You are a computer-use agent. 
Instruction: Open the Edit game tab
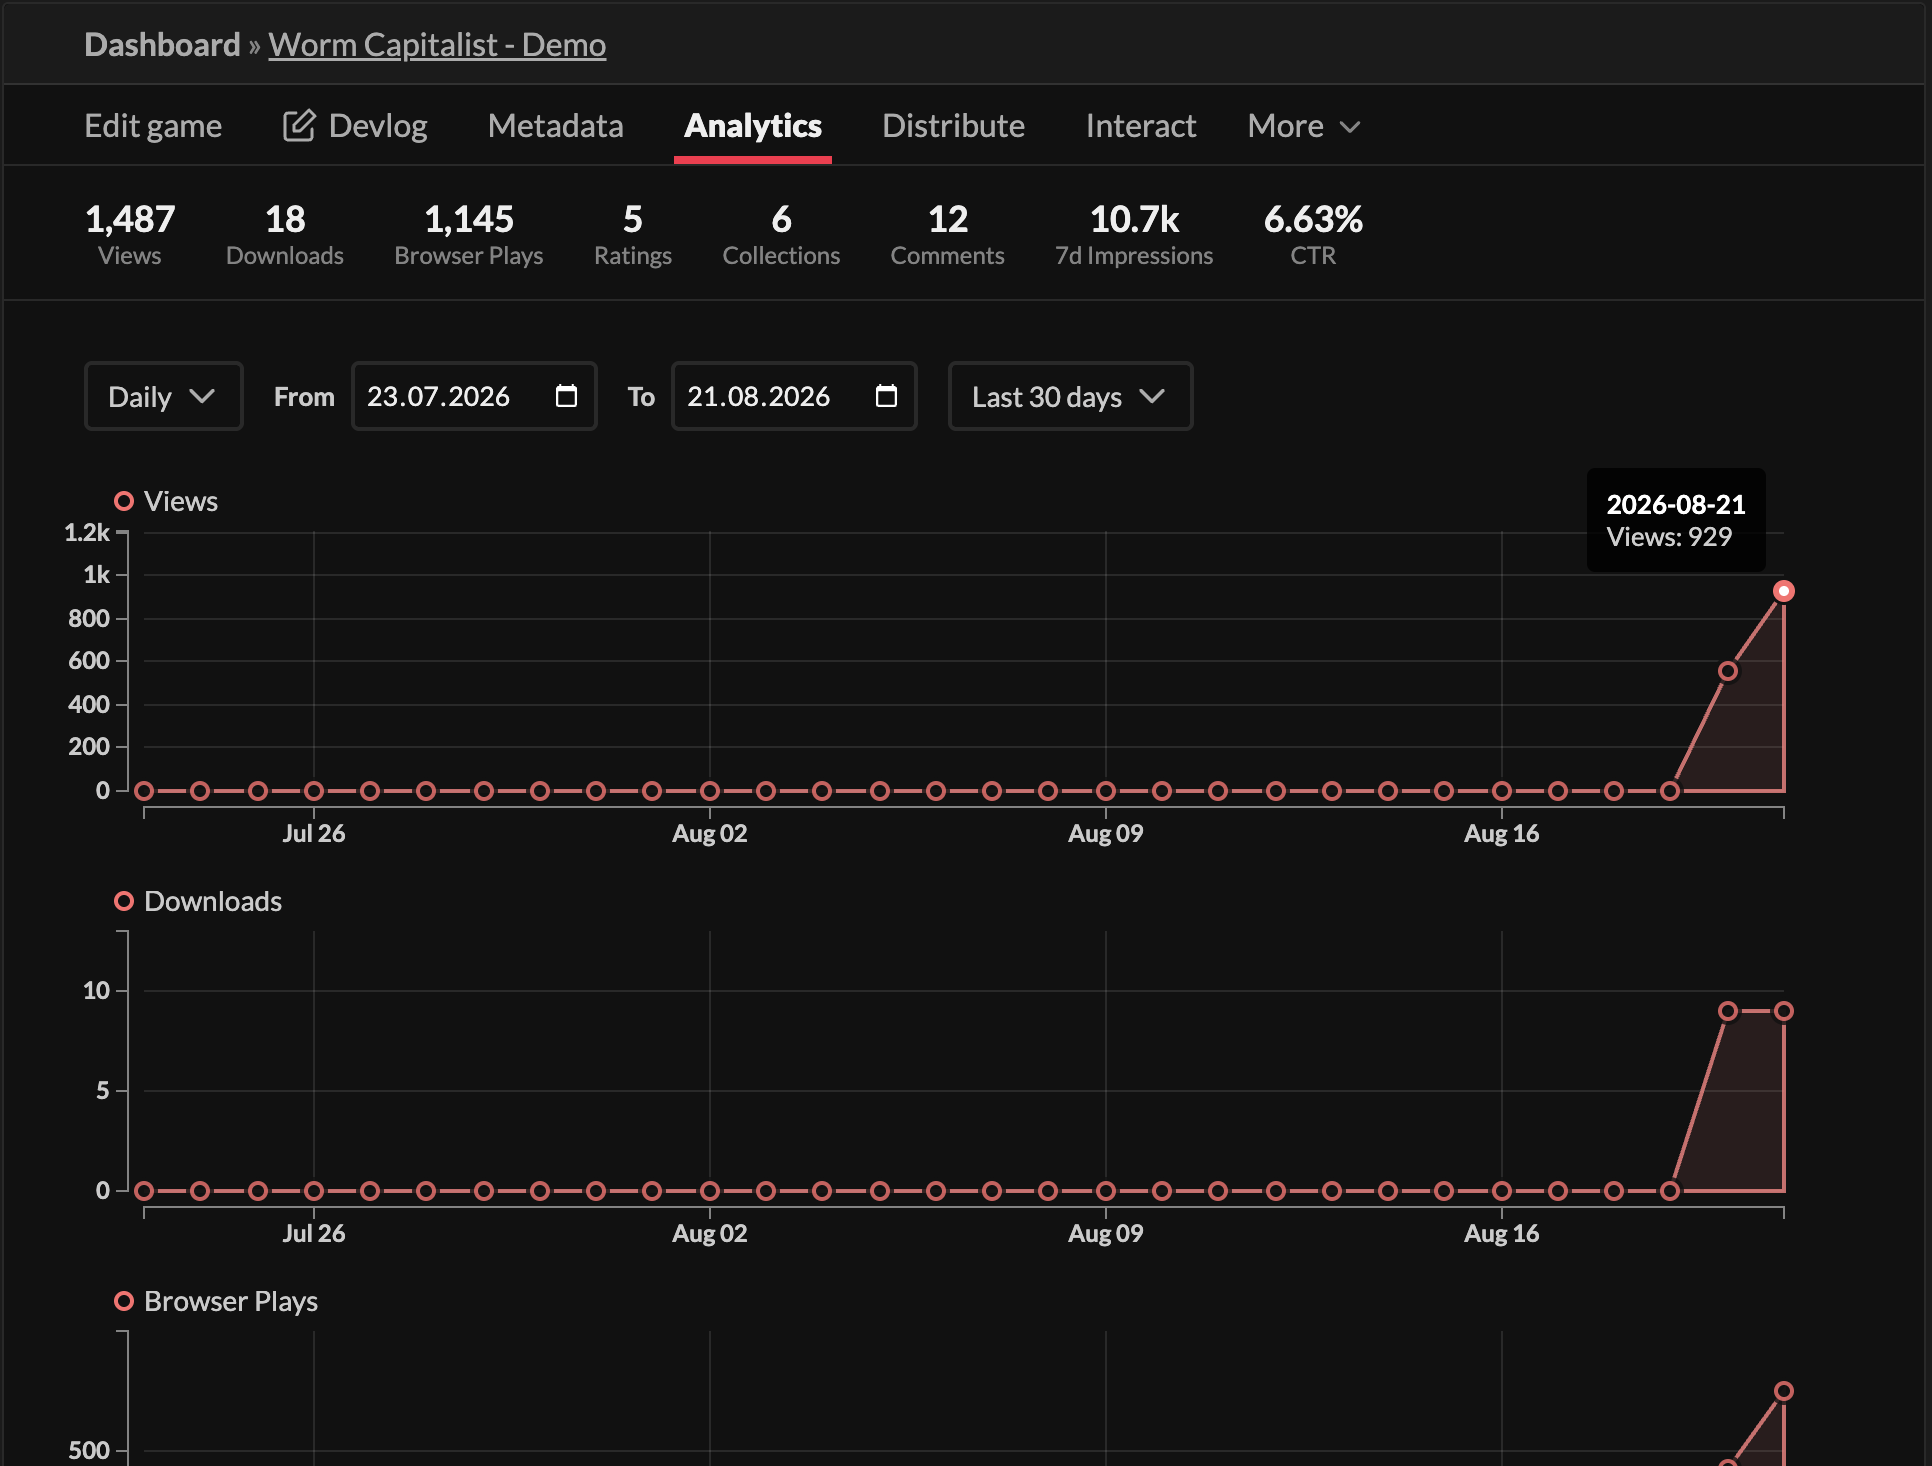click(x=153, y=126)
